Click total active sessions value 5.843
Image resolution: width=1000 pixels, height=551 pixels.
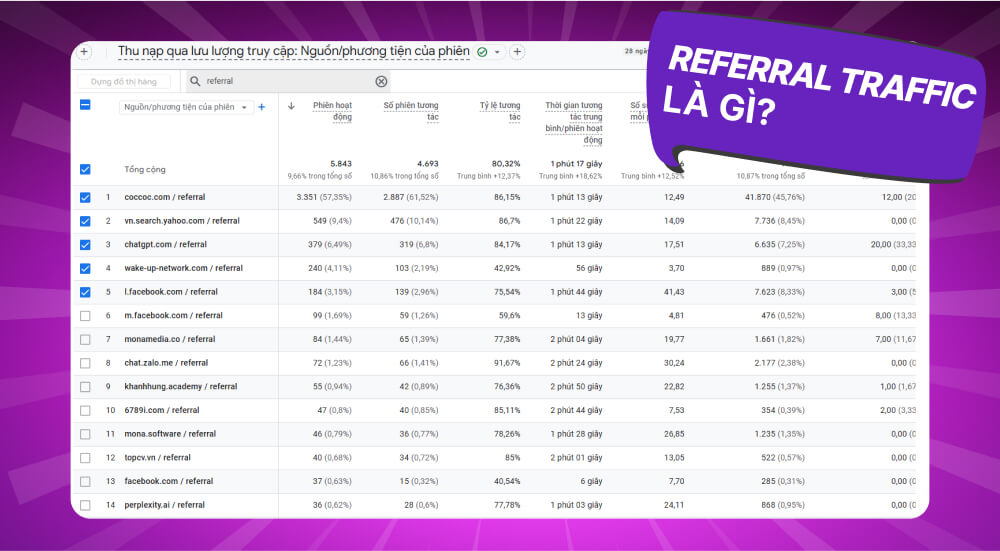tap(341, 164)
